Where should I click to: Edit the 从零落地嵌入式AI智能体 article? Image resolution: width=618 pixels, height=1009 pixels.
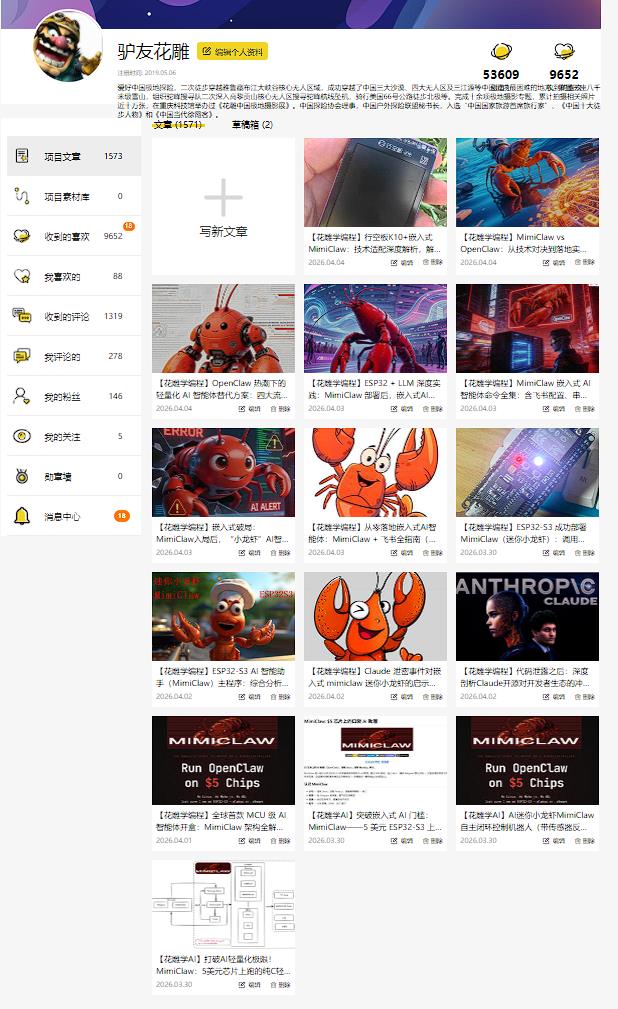point(402,553)
